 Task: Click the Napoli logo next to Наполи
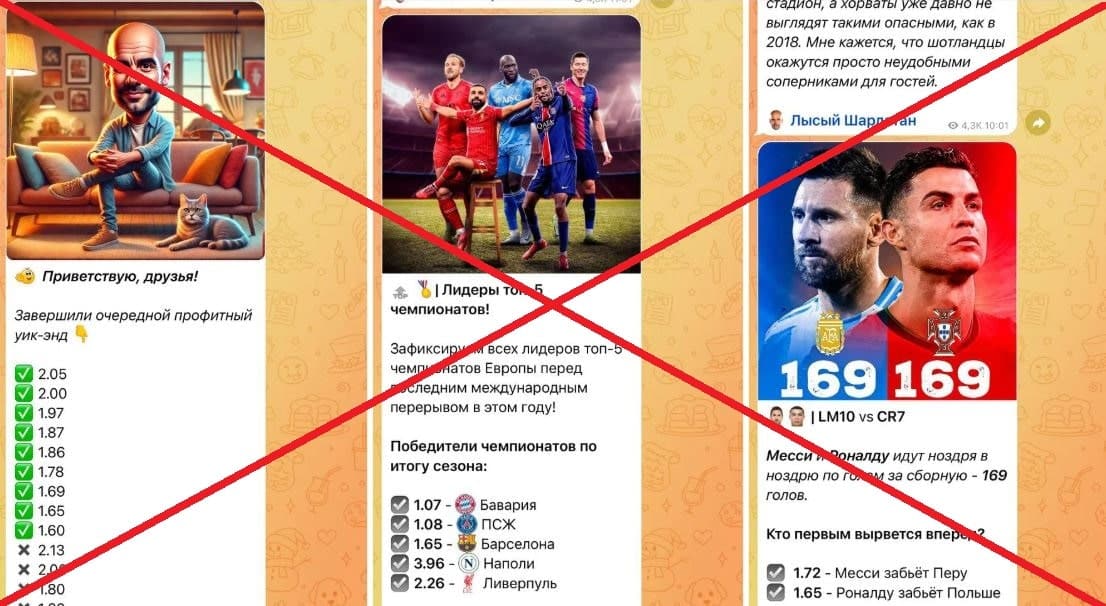468,563
